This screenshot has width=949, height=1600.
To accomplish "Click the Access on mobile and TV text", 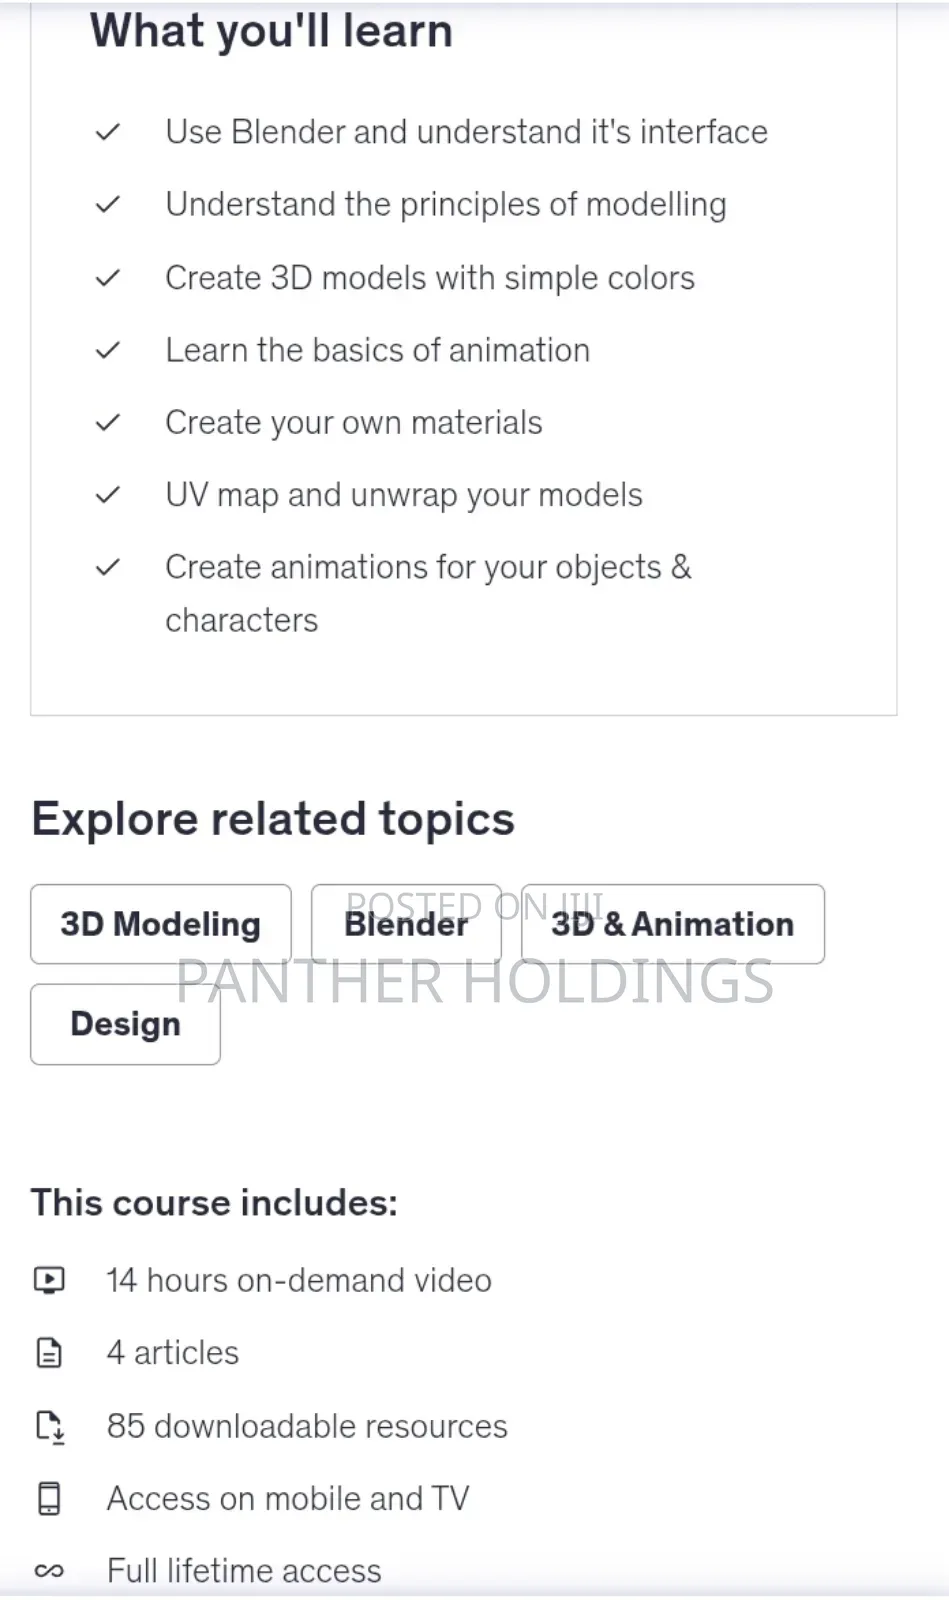I will click(288, 1498).
